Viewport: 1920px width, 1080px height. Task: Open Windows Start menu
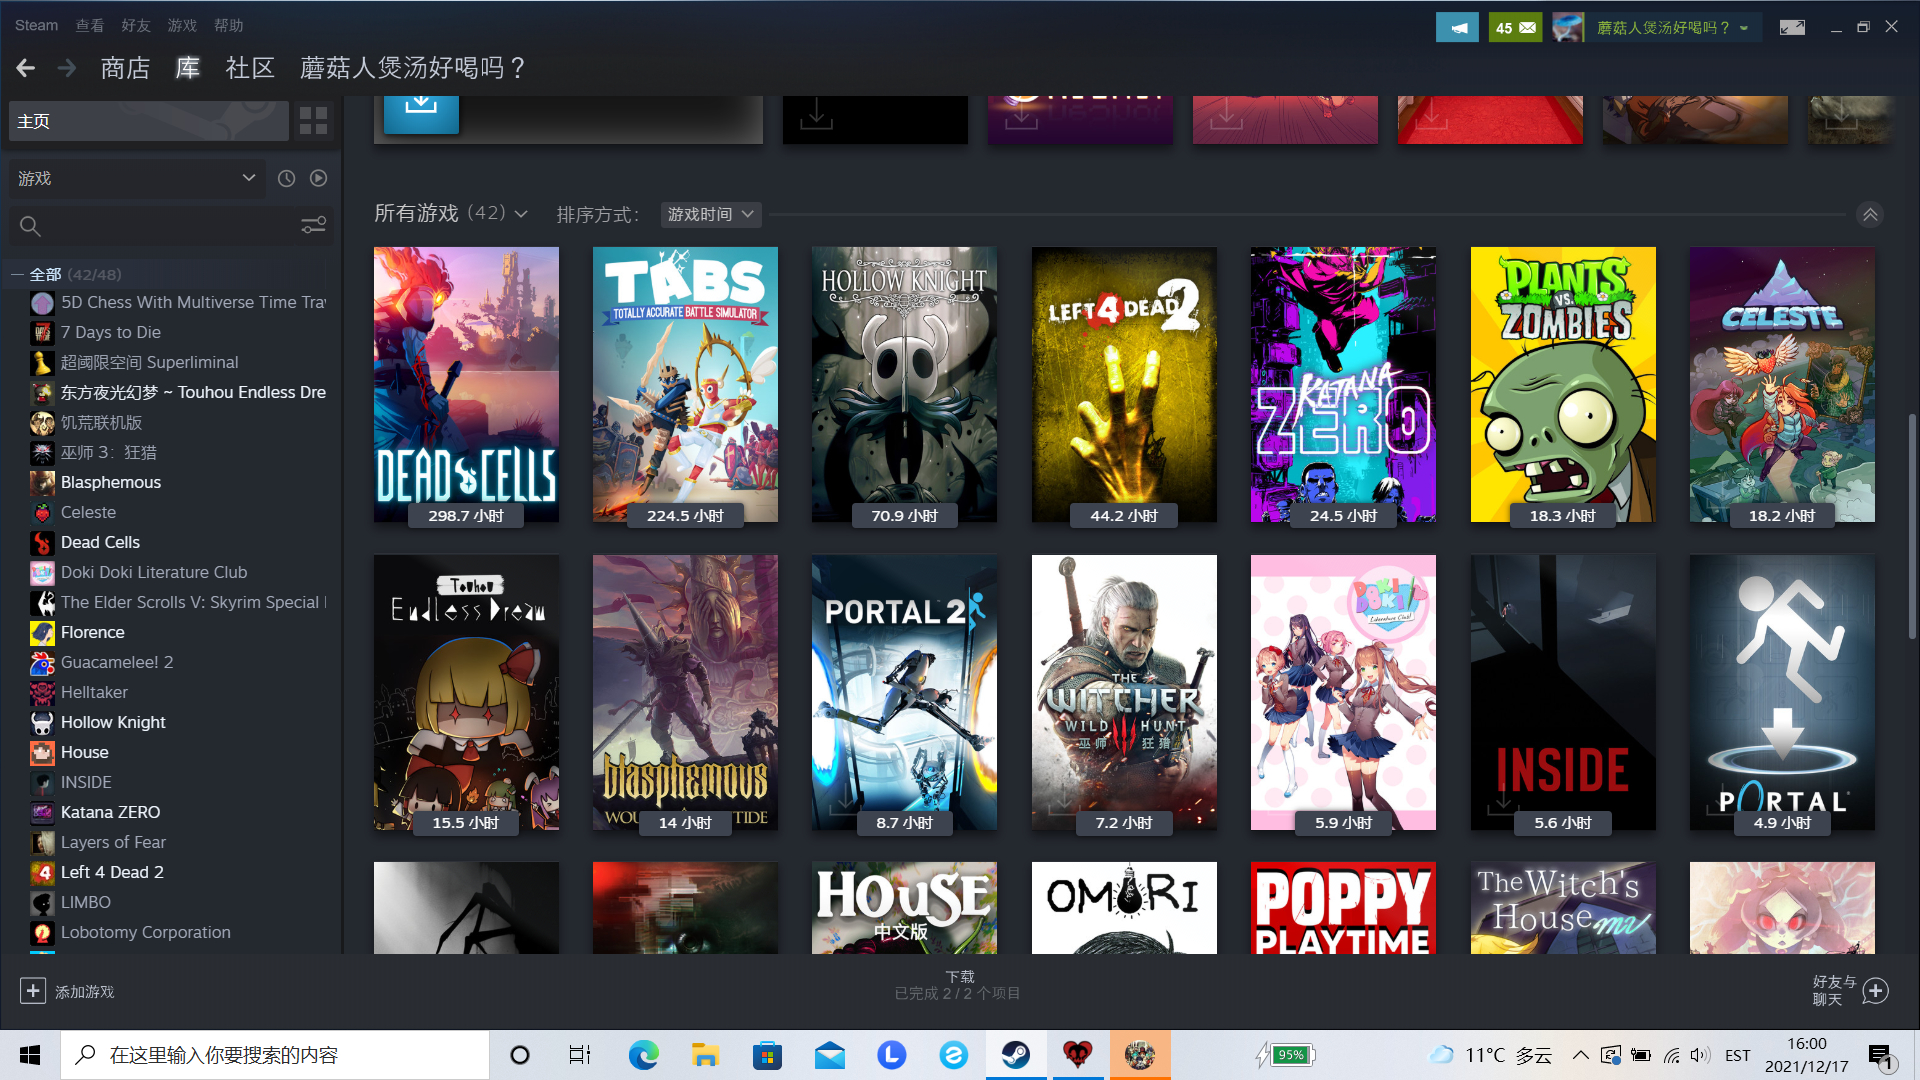pos(30,1055)
